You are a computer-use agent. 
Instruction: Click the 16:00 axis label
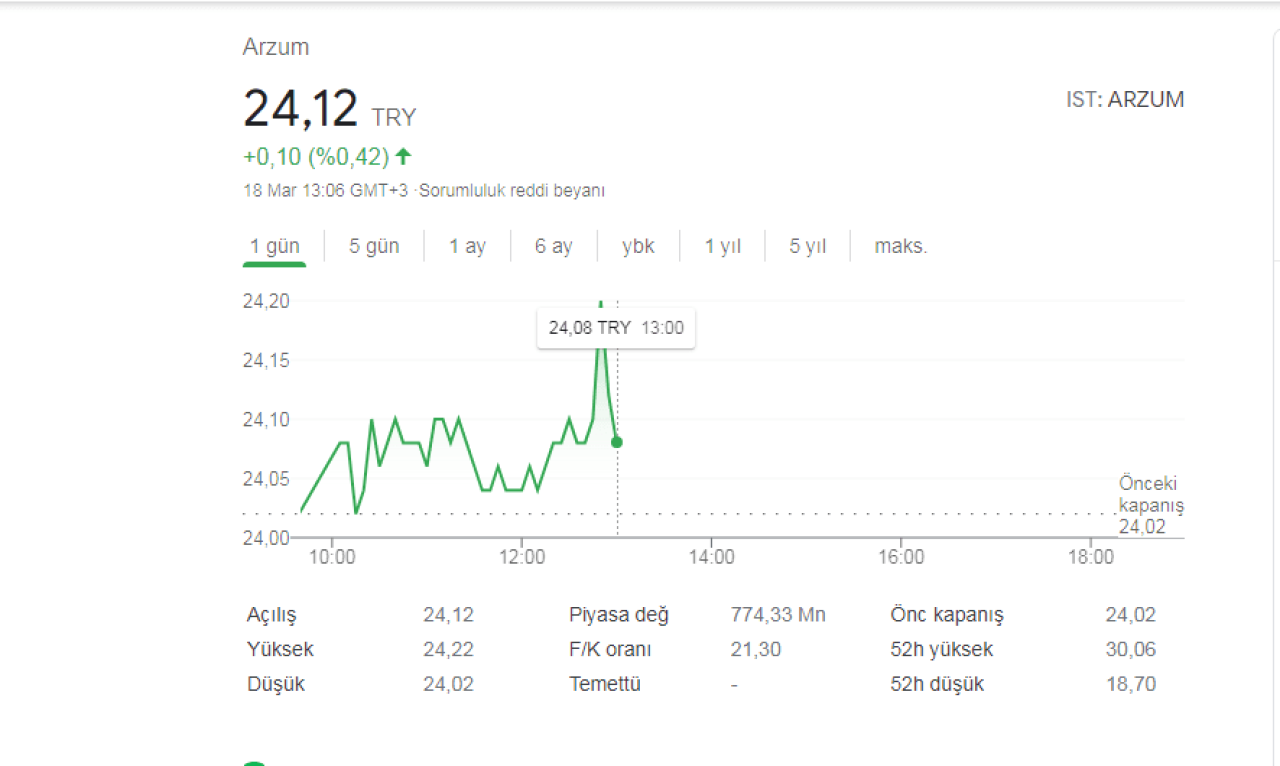coord(901,557)
